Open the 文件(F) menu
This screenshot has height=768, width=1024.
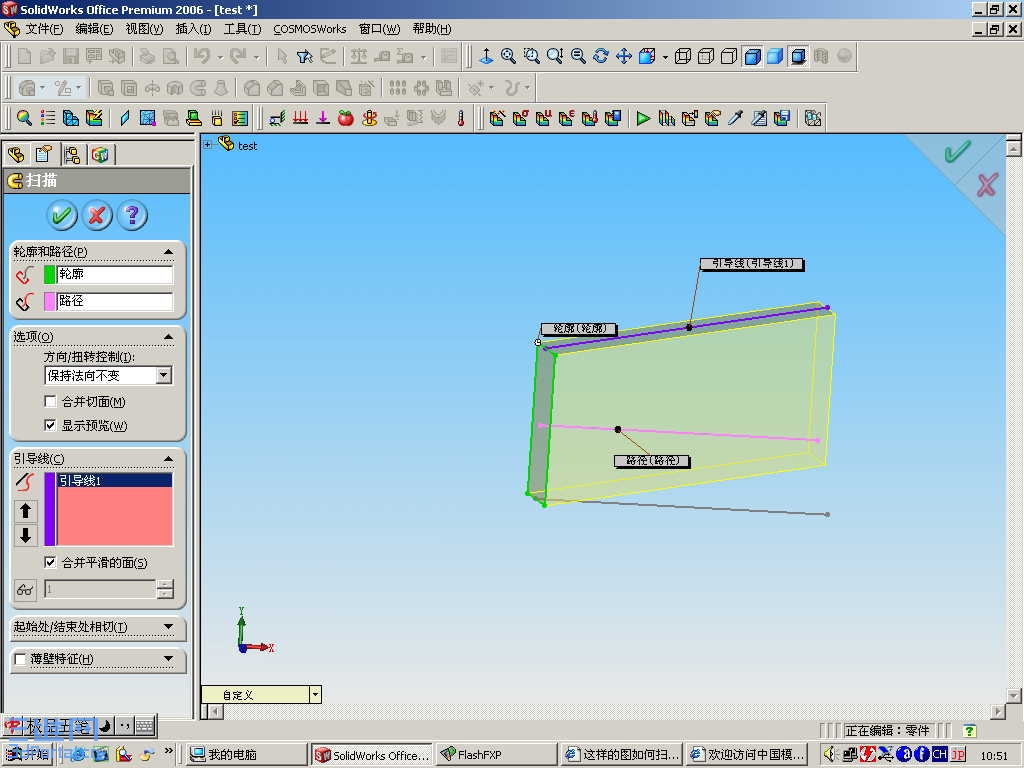coord(44,29)
